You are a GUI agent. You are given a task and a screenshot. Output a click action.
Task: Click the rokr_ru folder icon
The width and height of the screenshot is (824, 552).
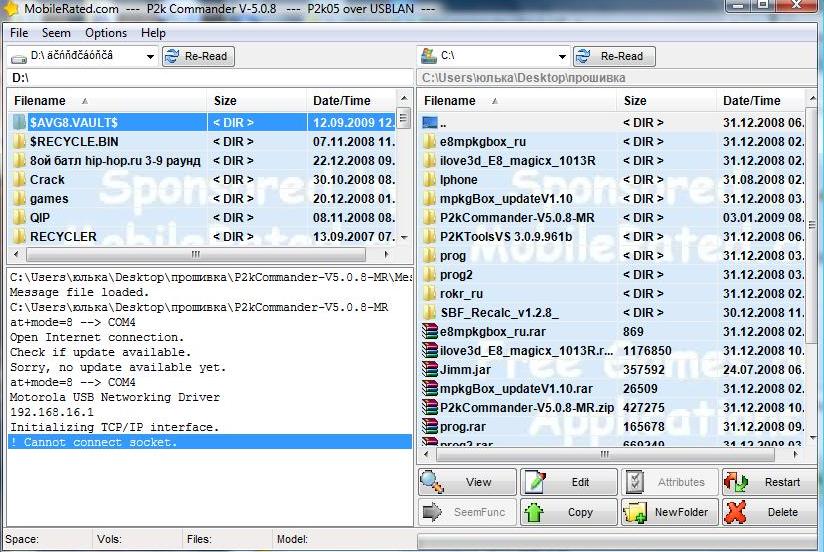(x=430, y=293)
